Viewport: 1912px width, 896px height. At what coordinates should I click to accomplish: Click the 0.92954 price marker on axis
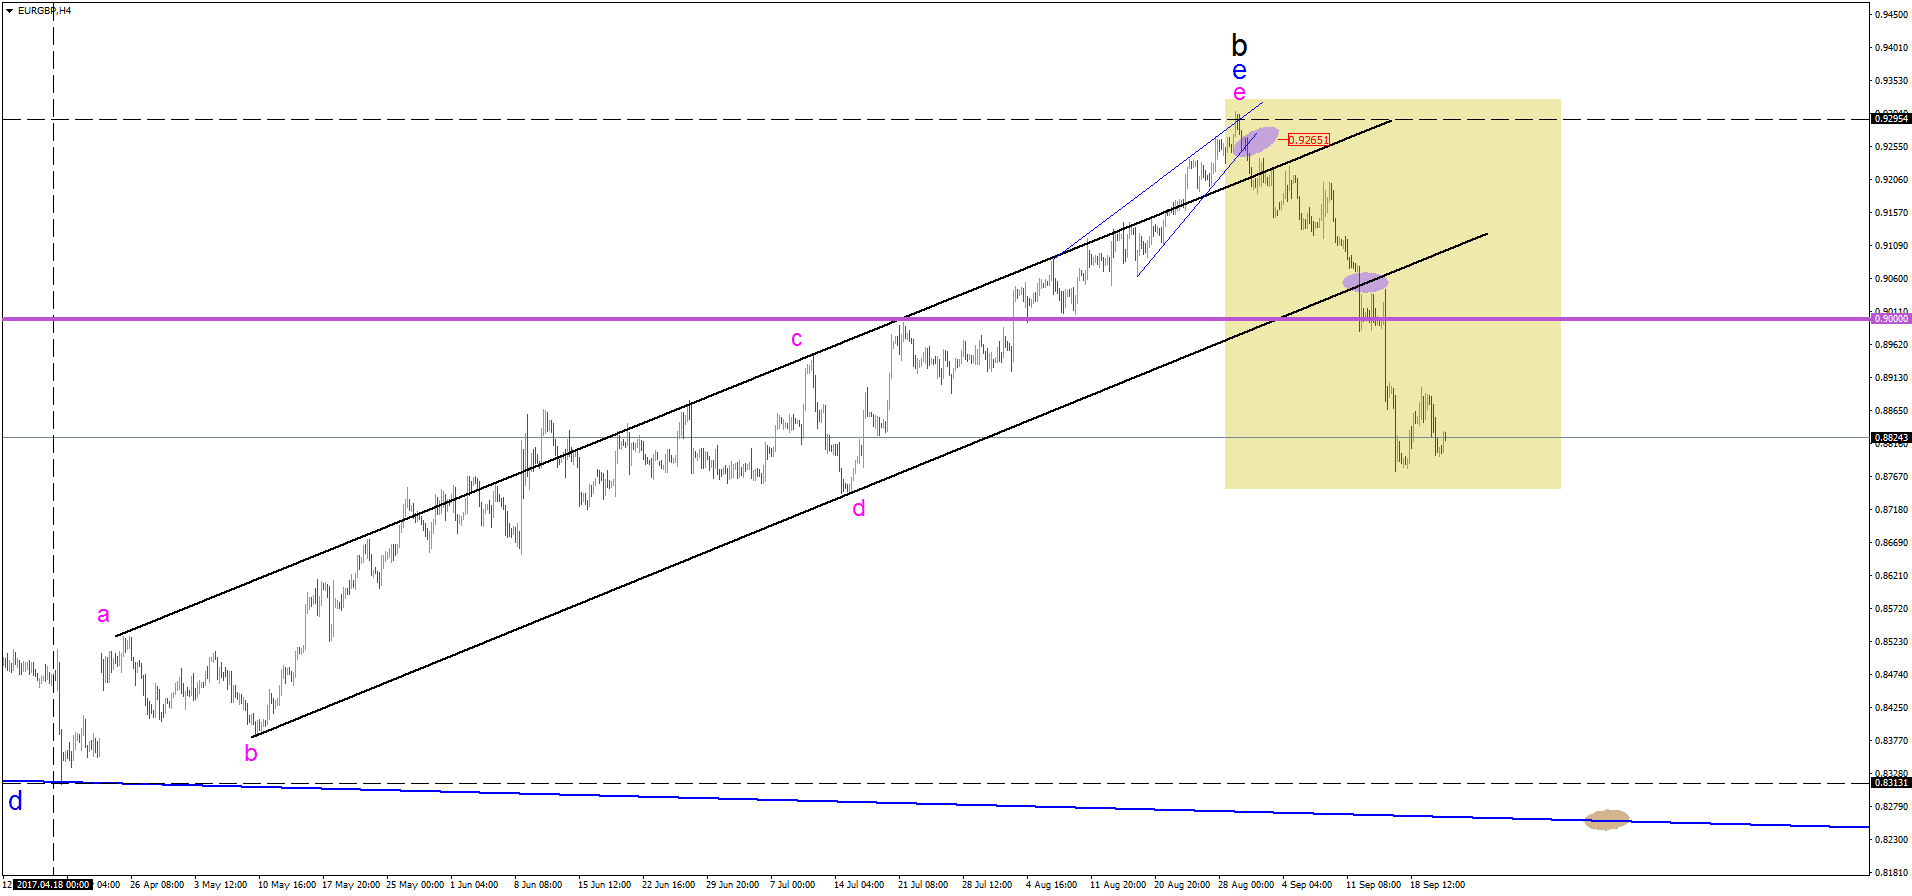click(1891, 119)
